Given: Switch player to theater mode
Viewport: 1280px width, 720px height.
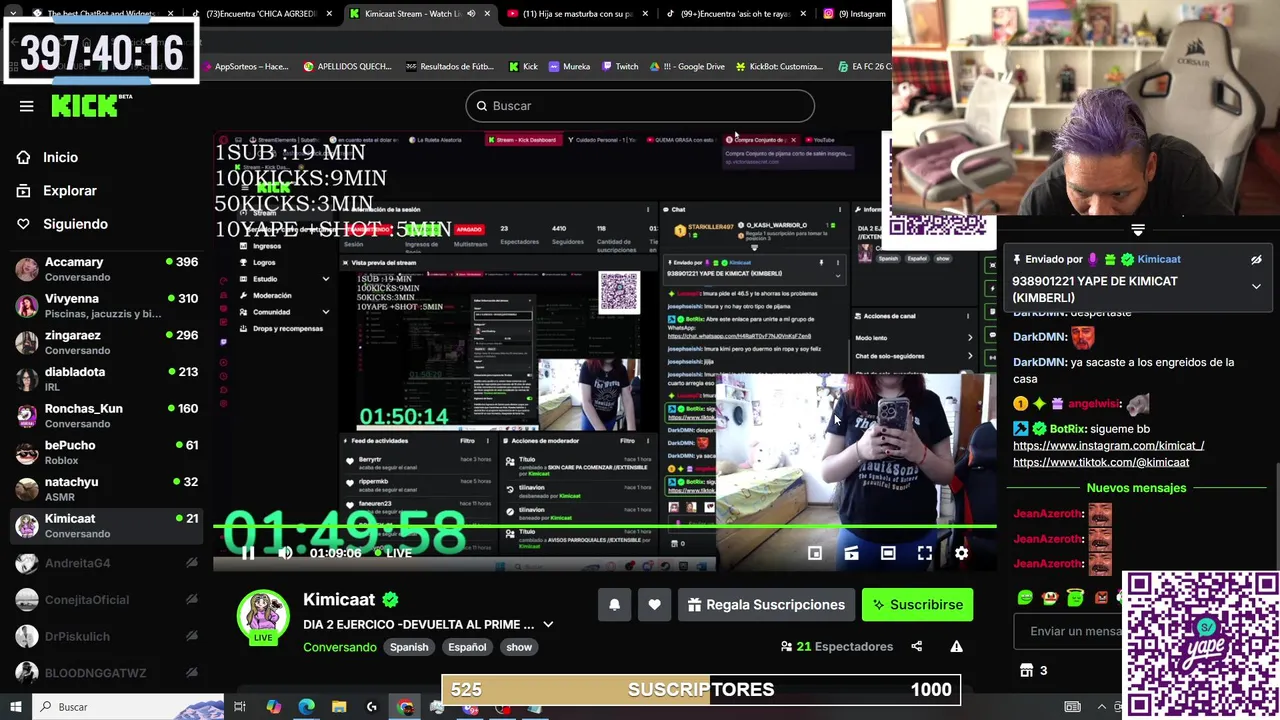Looking at the screenshot, I should 888,553.
